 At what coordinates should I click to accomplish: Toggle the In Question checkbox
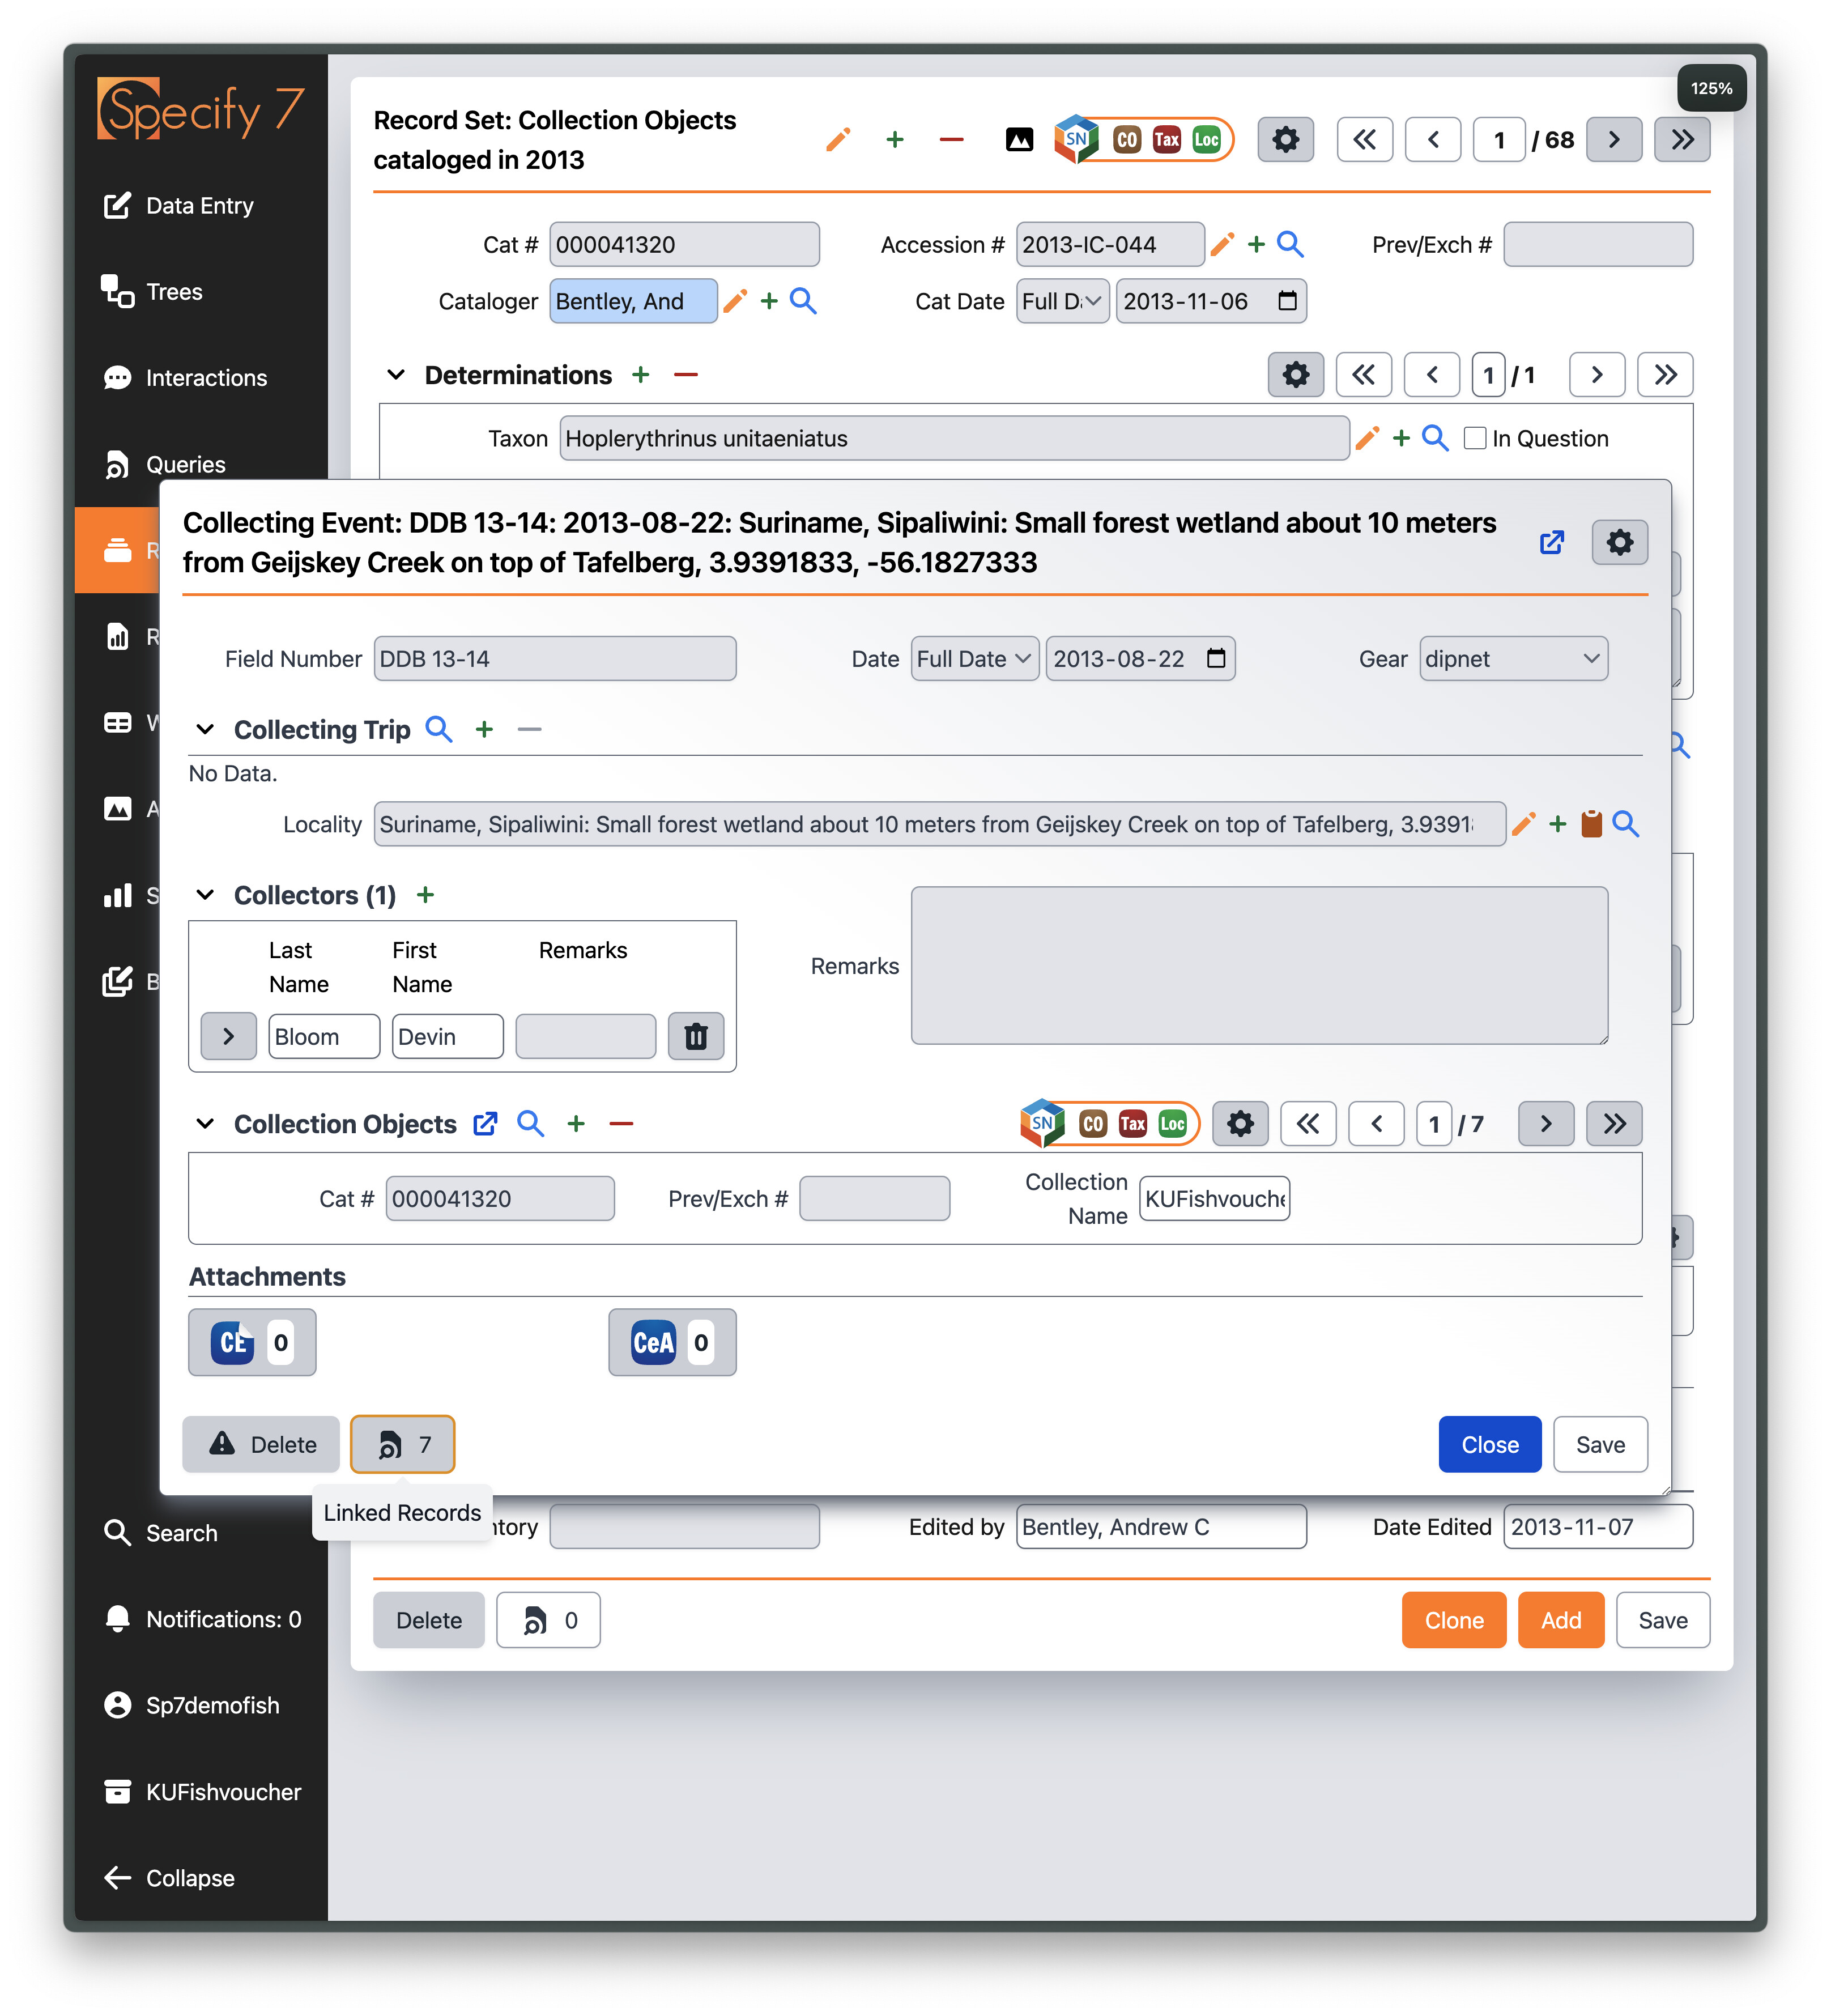pos(1474,438)
